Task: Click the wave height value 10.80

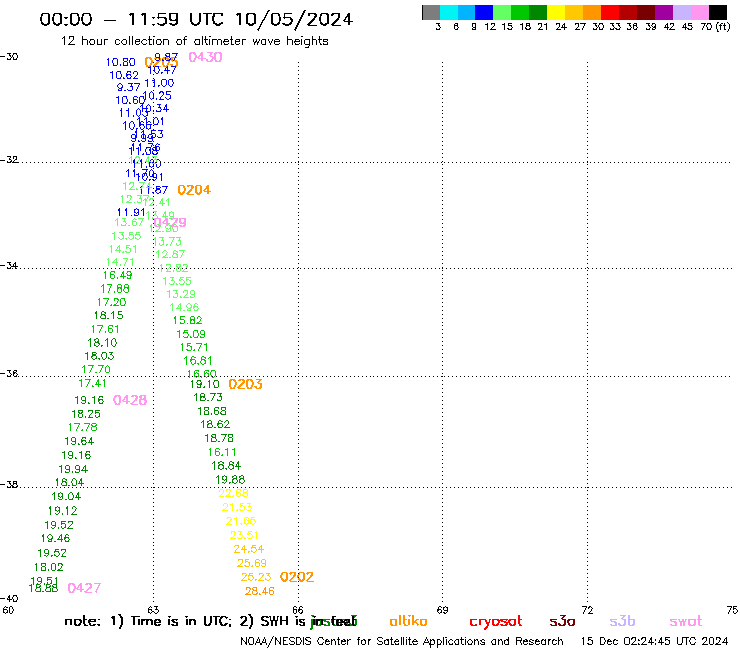Action: (x=120, y=62)
